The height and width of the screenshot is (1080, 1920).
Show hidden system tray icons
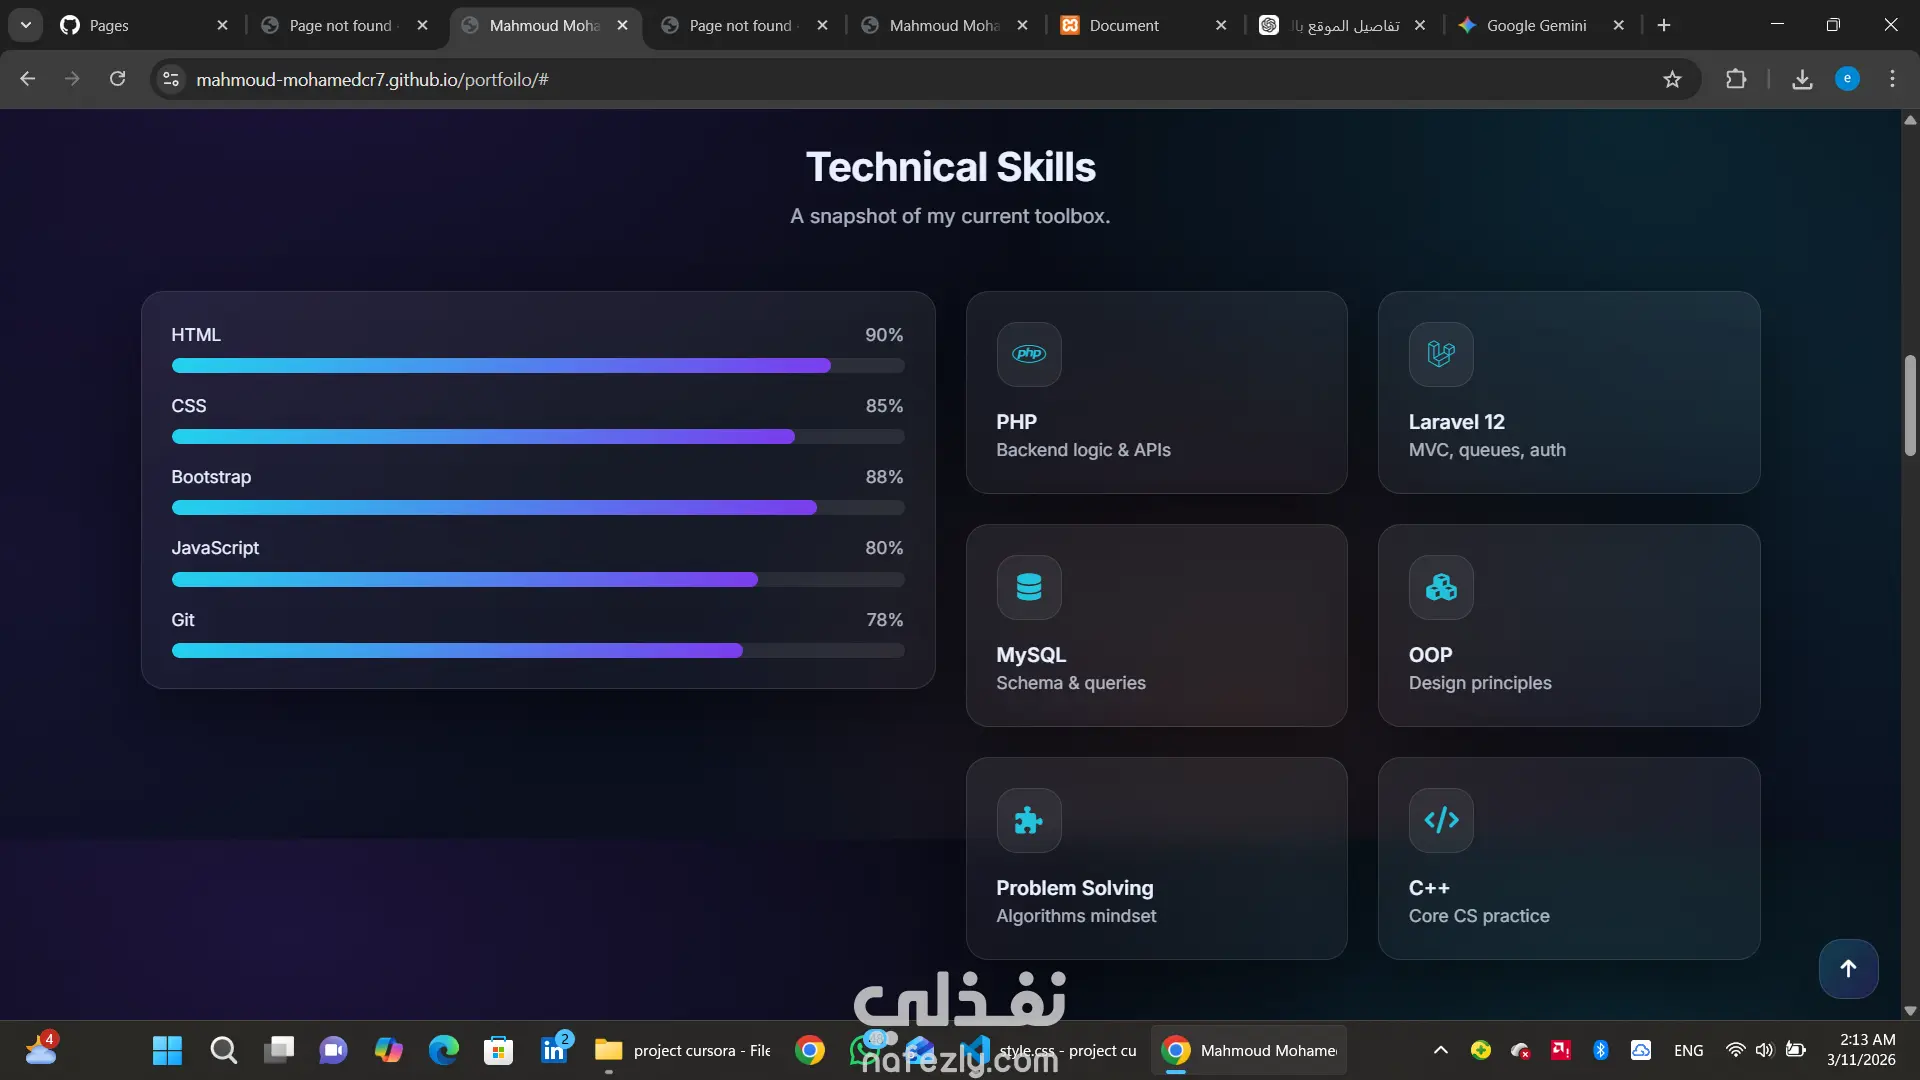pos(1440,1050)
